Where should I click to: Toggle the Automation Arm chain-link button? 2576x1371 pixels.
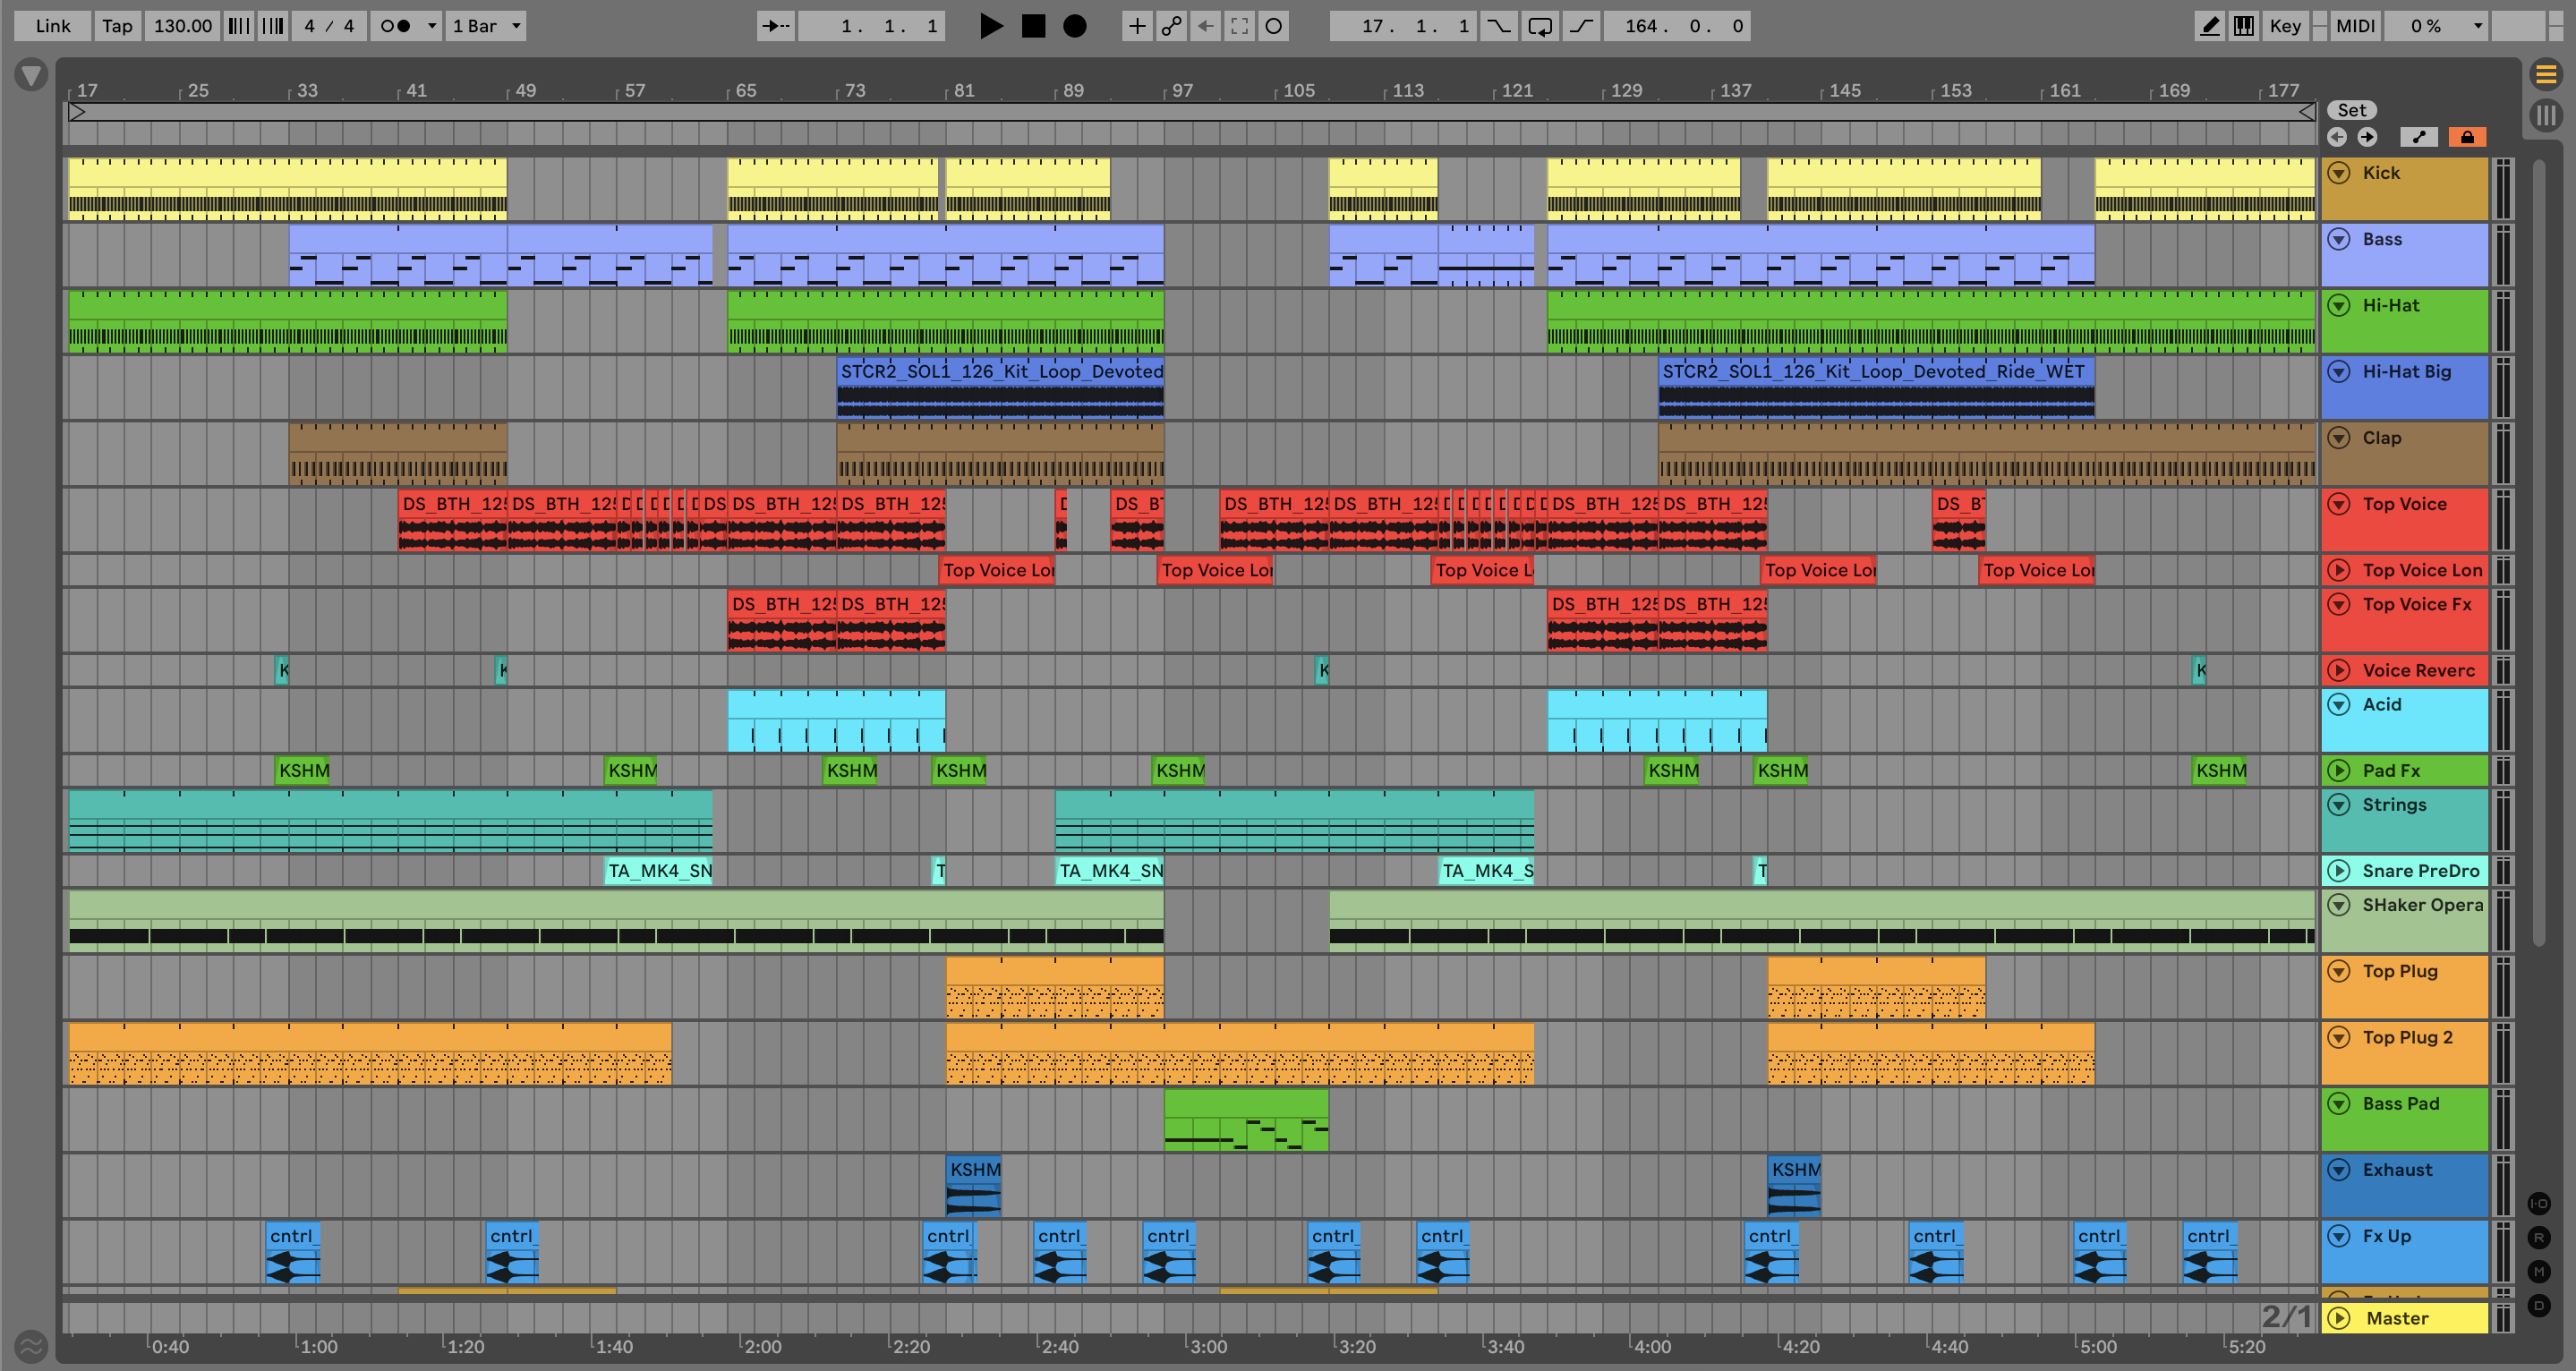point(1171,26)
